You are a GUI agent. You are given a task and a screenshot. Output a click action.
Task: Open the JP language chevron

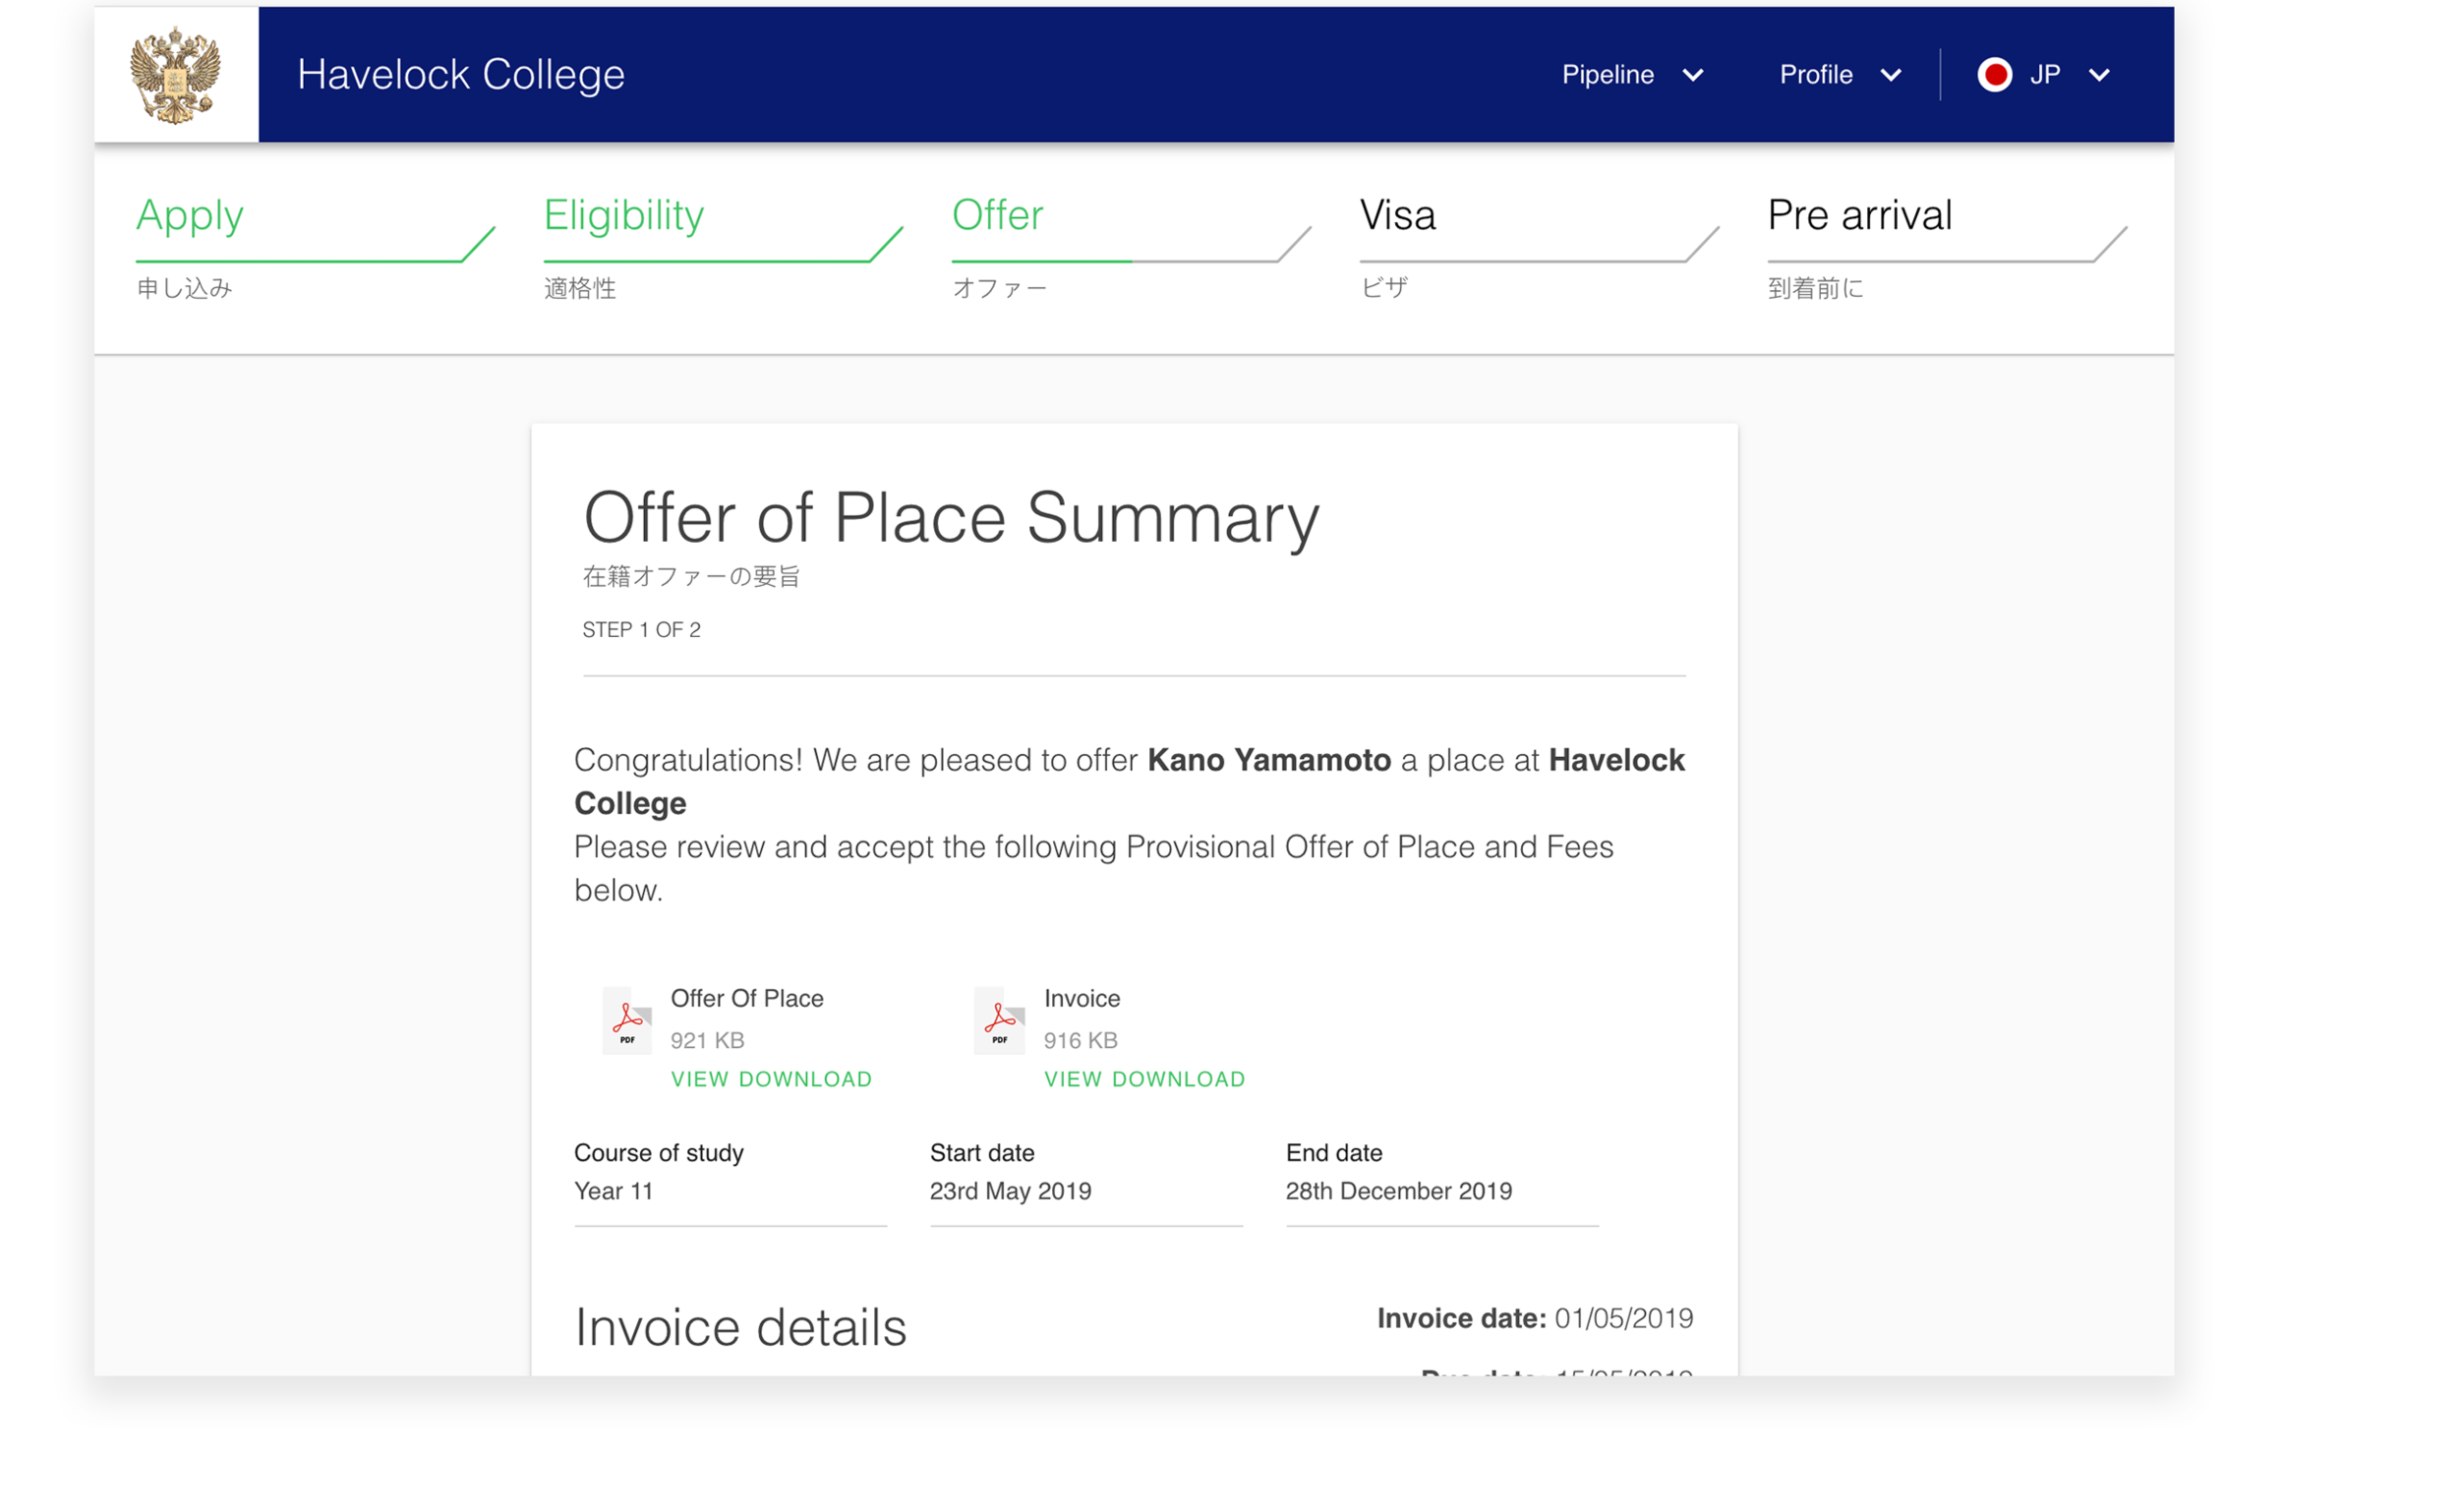2099,76
